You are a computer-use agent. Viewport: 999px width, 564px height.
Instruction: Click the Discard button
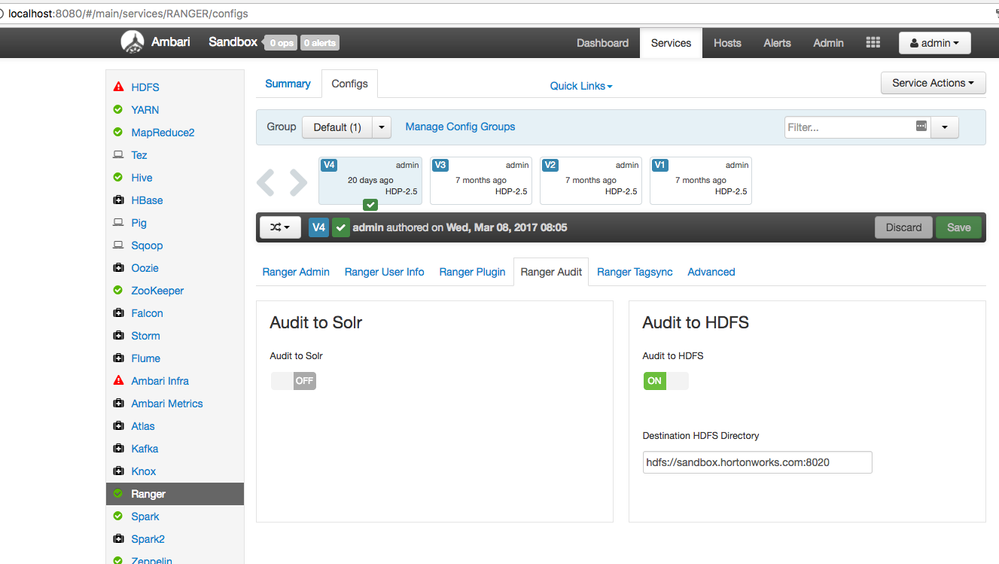pos(903,228)
